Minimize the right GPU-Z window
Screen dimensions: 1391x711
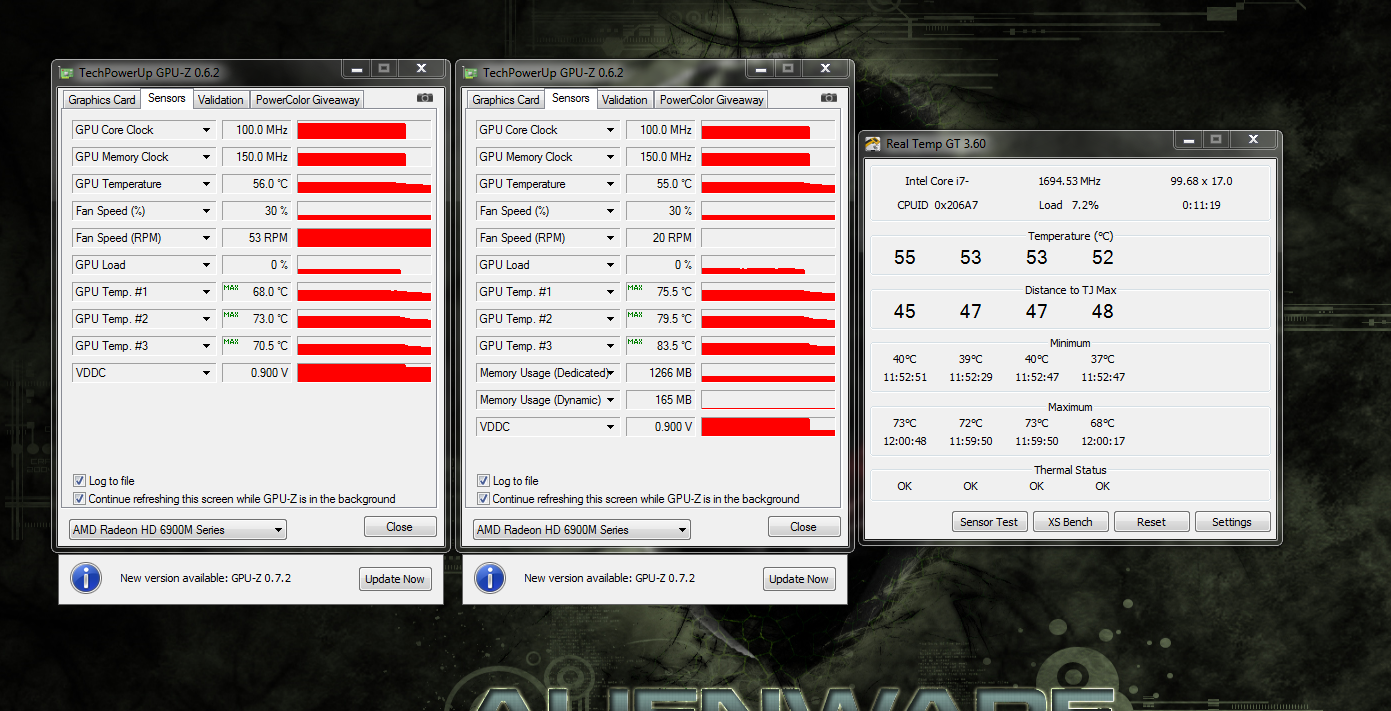coord(760,68)
